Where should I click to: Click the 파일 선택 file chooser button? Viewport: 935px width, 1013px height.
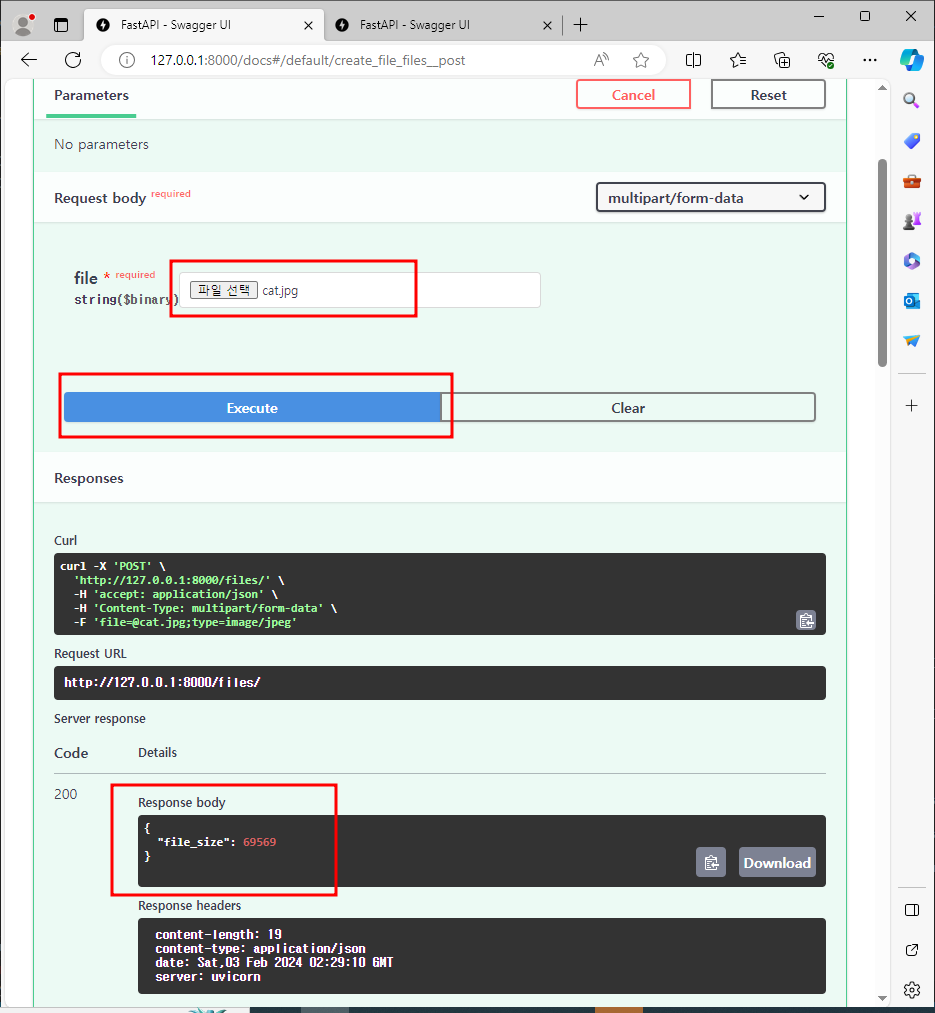coord(224,291)
